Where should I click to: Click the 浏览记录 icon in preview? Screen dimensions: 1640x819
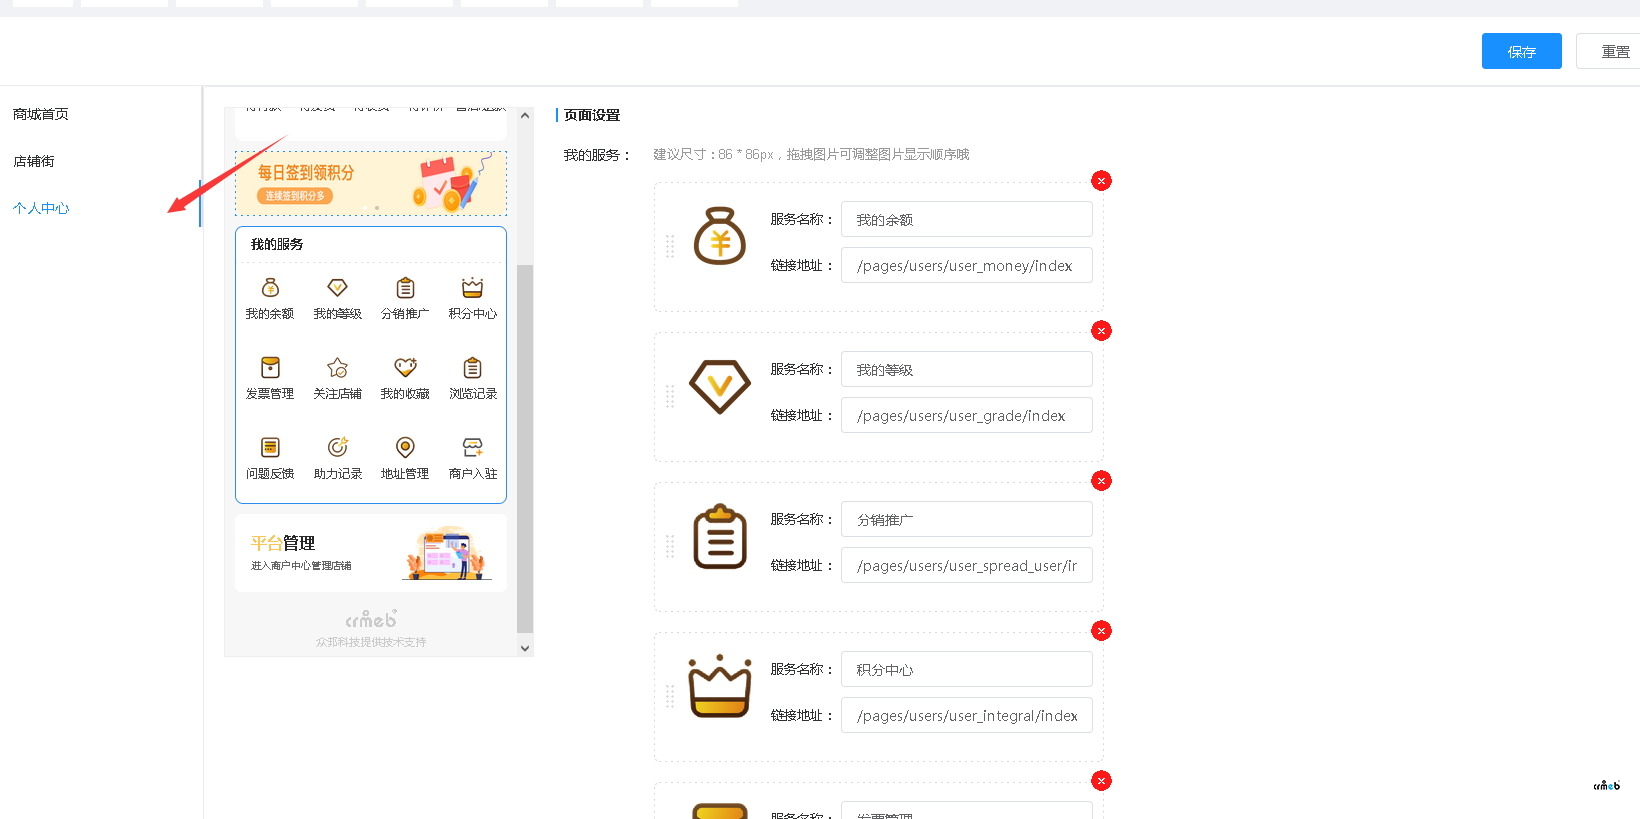coord(473,368)
